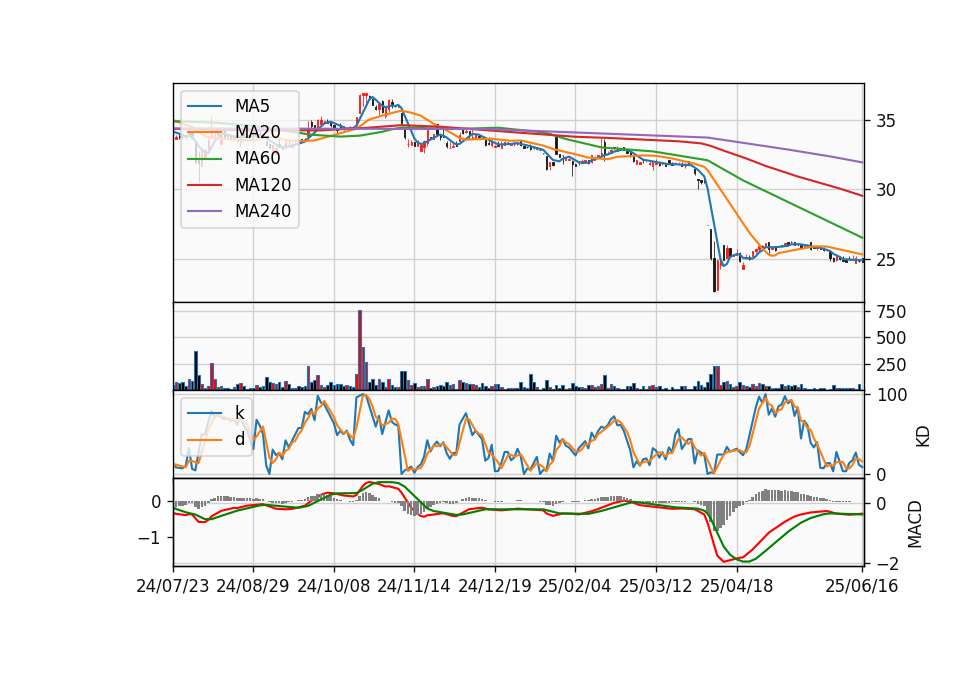Click the 24/07/23 date label
960x690 pixels.
(x=173, y=586)
